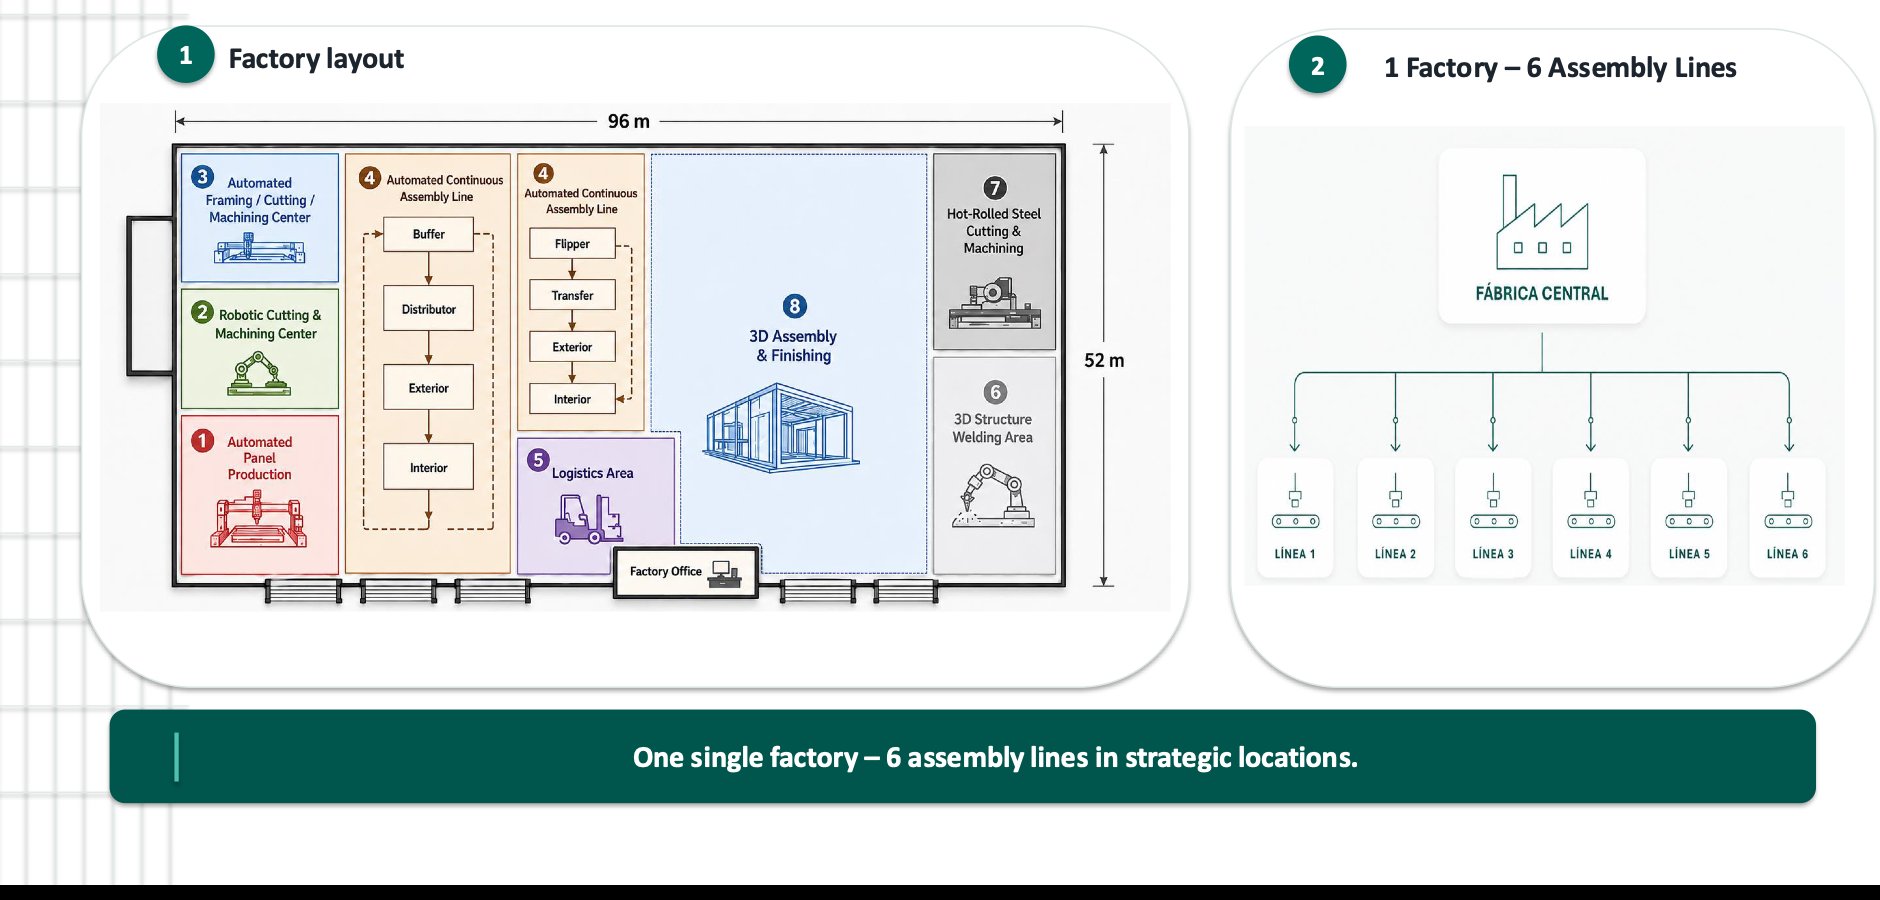Image resolution: width=1880 pixels, height=900 pixels.
Task: Click the grey number 6 badge
Action: tap(995, 392)
